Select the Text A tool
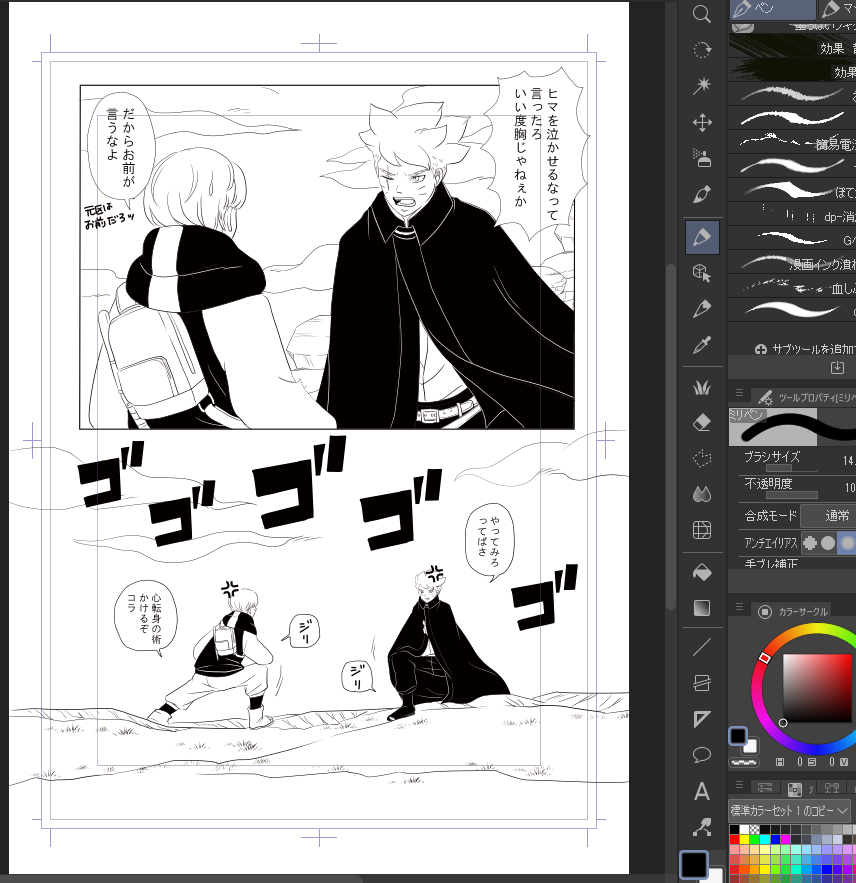The image size is (856, 883). tap(702, 791)
